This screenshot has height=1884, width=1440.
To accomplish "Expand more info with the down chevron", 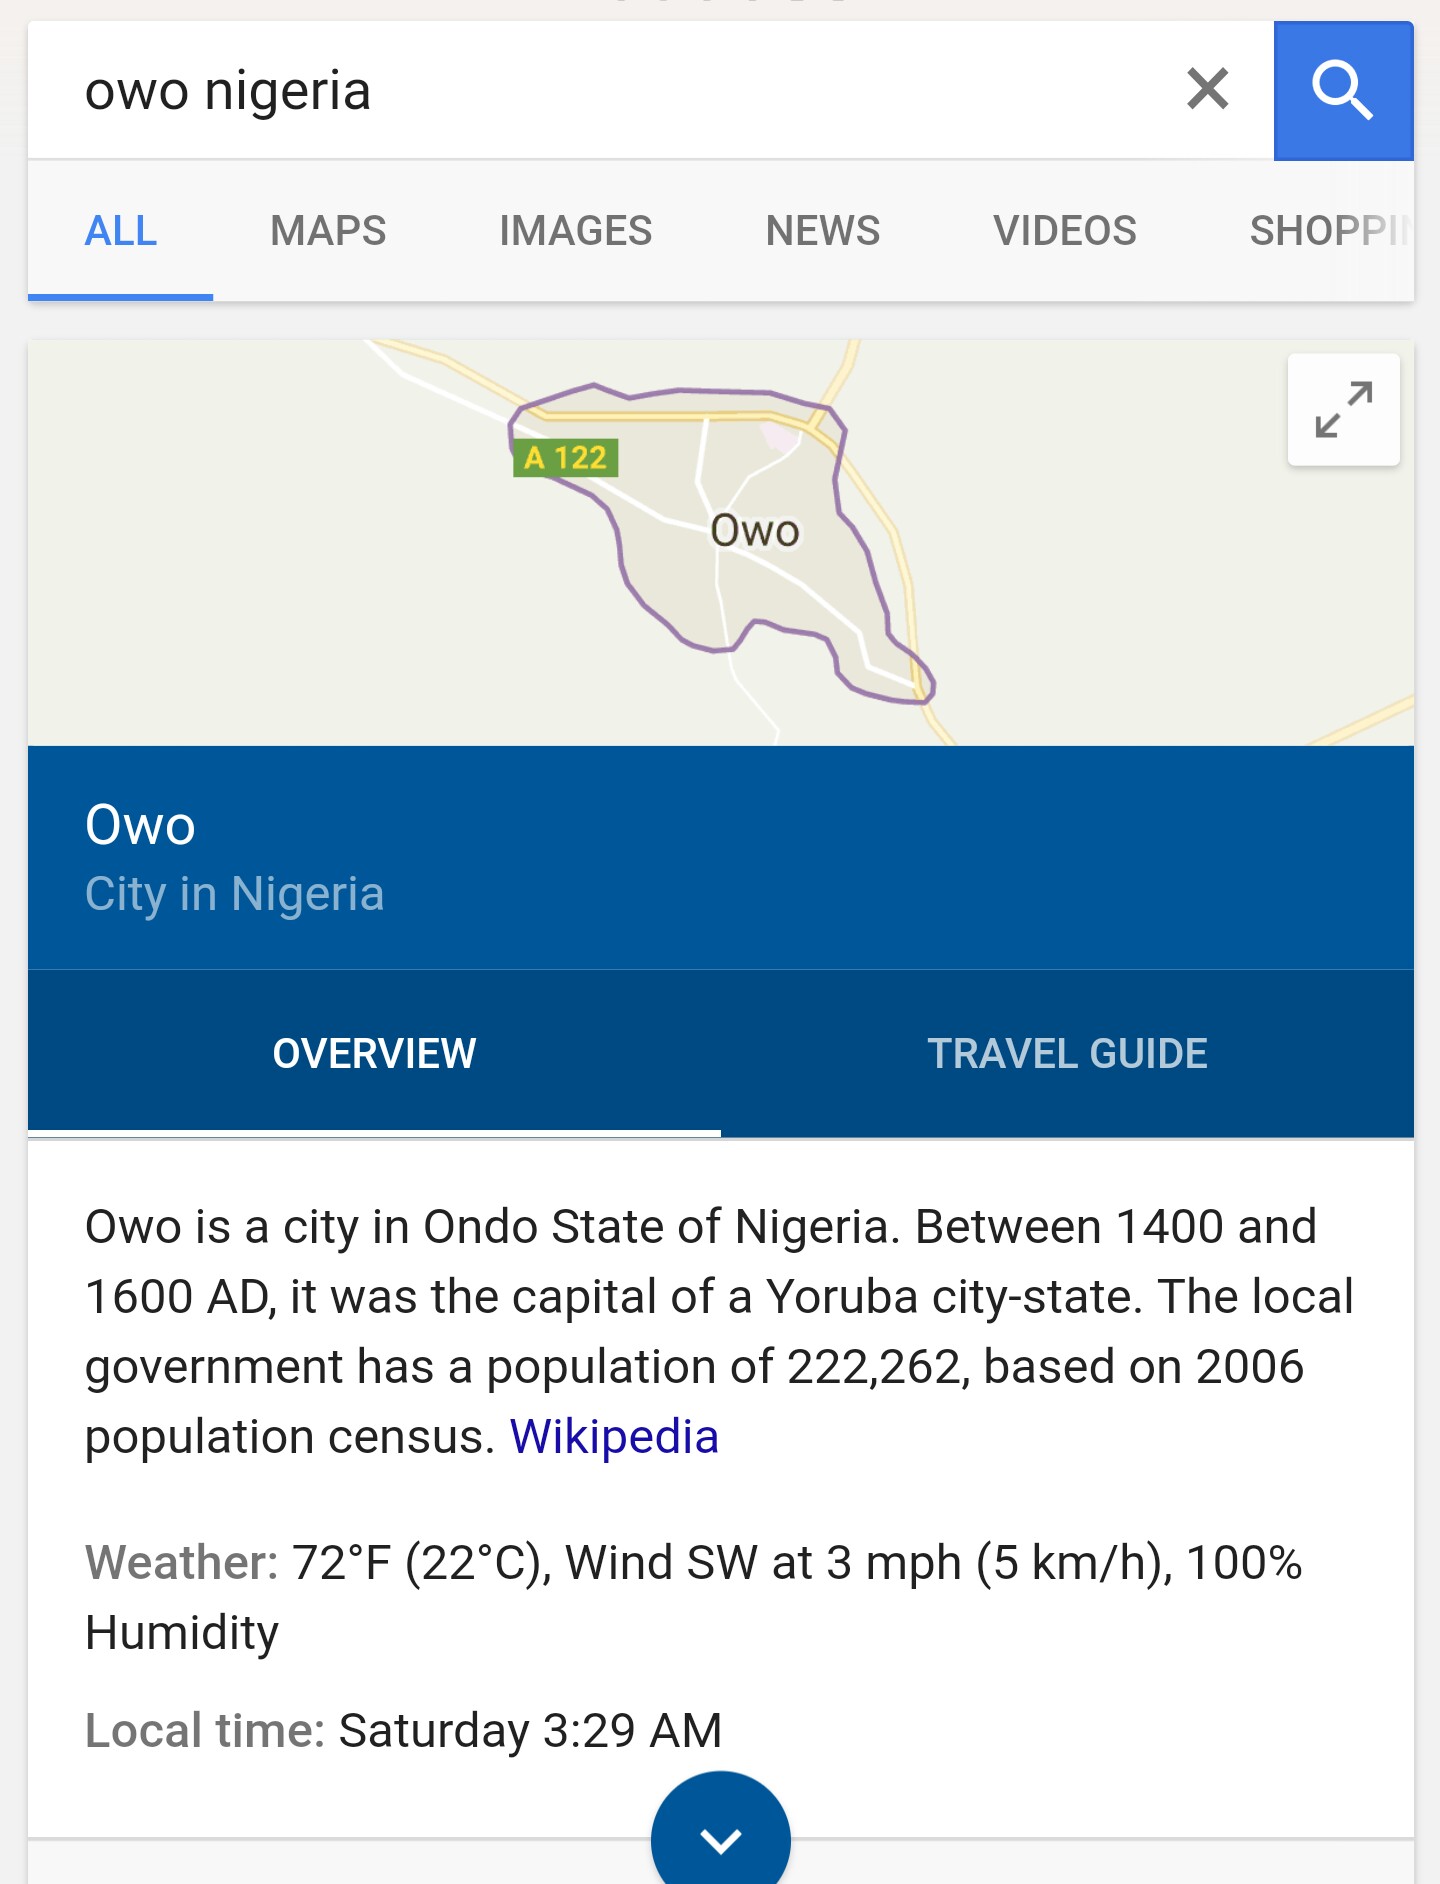I will 720,1838.
